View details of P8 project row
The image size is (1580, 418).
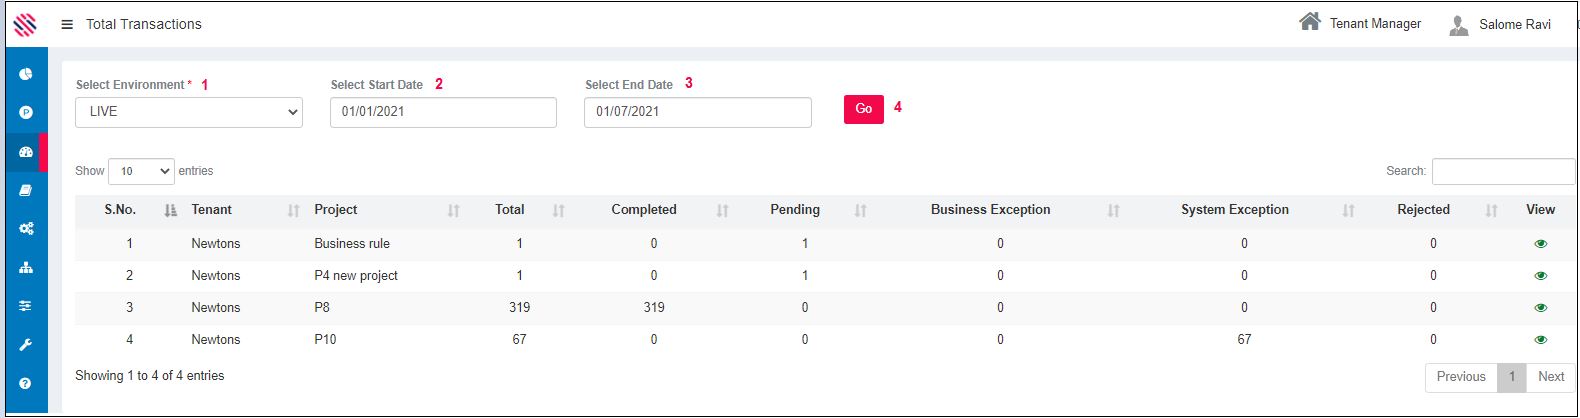coord(1540,308)
